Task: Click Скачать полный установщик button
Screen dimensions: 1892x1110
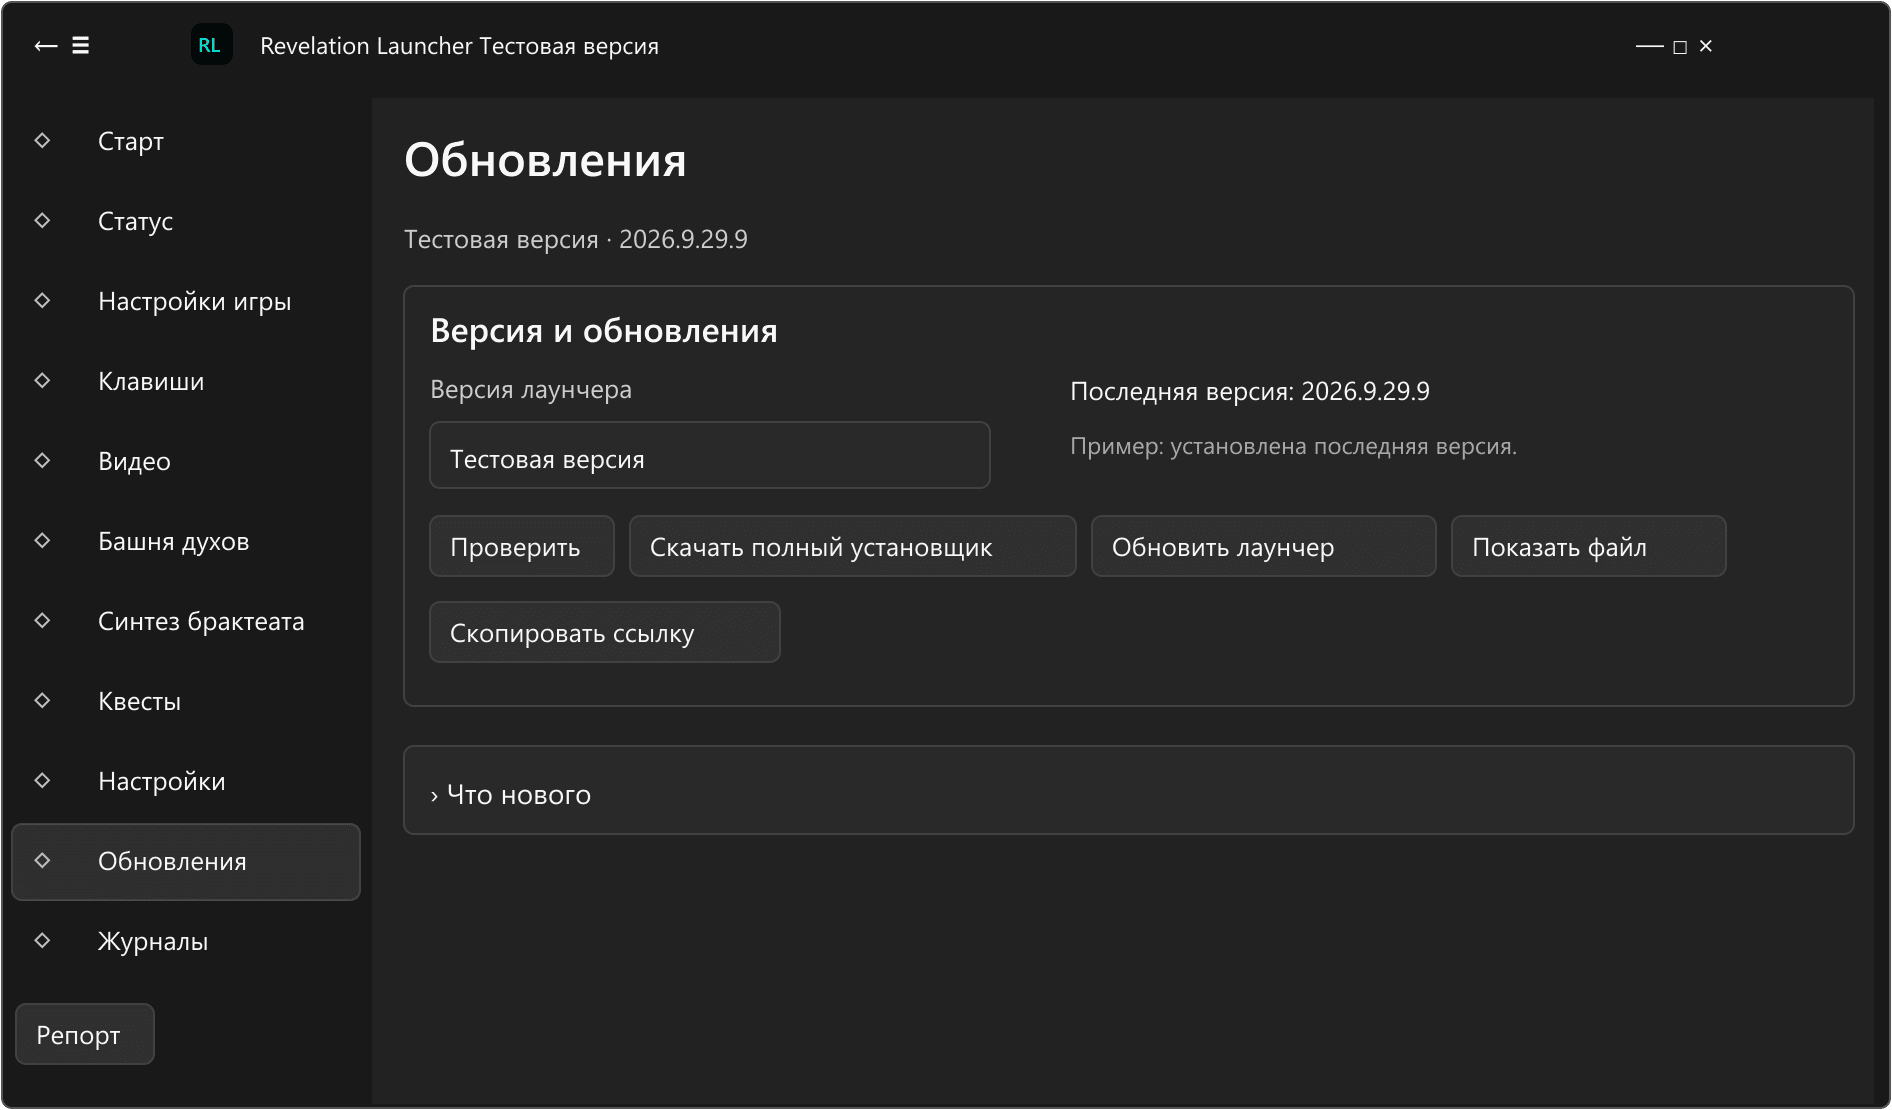Action: pyautogui.click(x=853, y=546)
